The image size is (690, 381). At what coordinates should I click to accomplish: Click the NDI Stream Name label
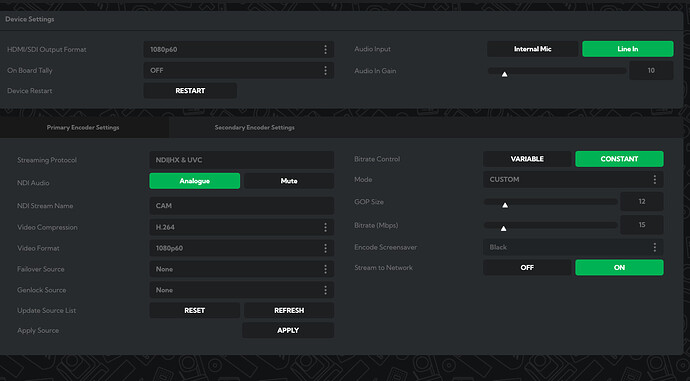coord(45,206)
